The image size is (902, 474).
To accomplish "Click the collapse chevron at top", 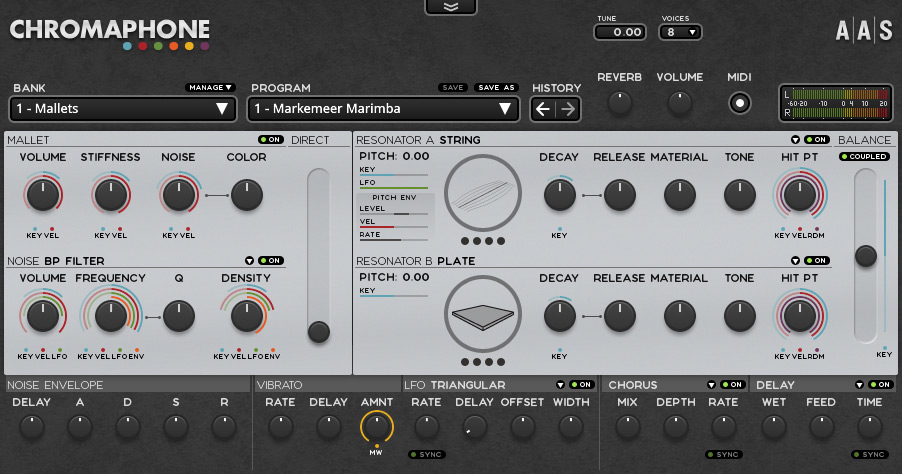I will pos(450,7).
